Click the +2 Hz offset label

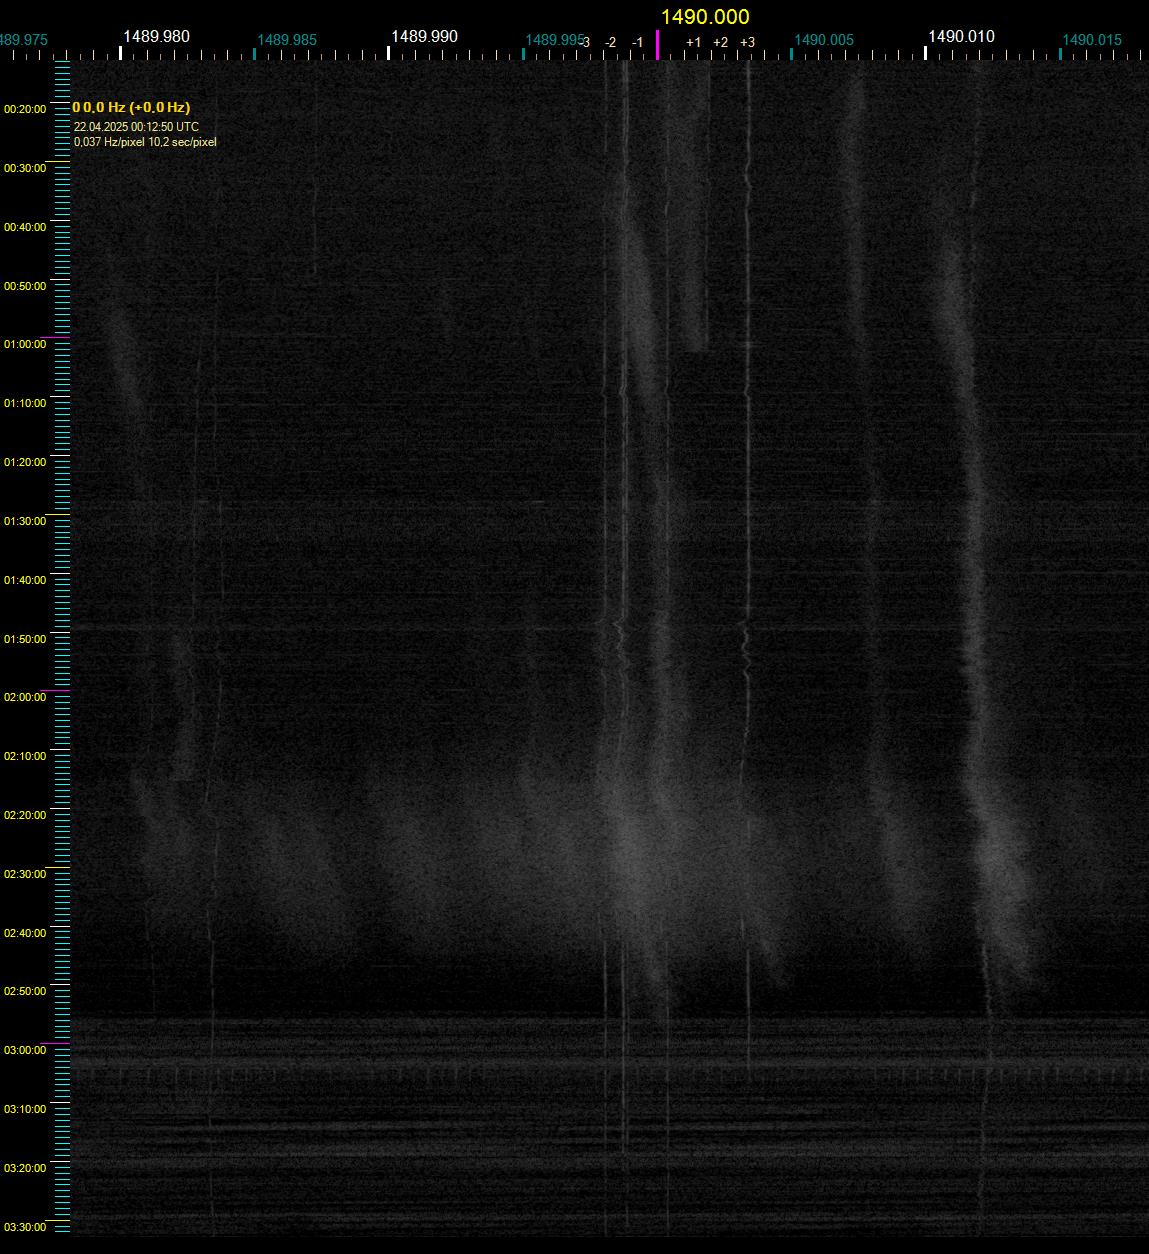(x=720, y=42)
